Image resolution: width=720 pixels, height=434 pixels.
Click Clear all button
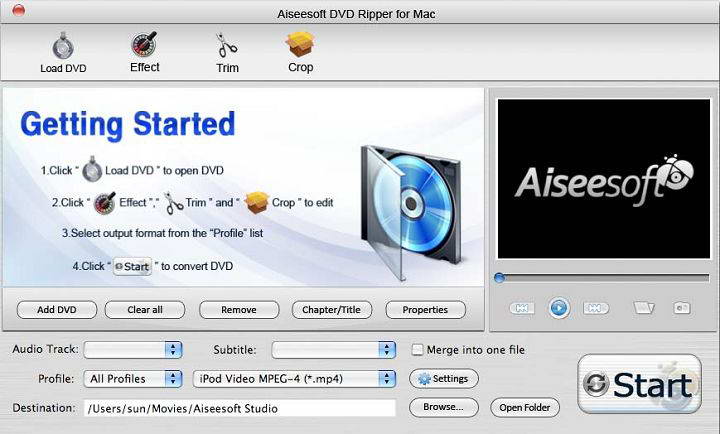pyautogui.click(x=145, y=310)
